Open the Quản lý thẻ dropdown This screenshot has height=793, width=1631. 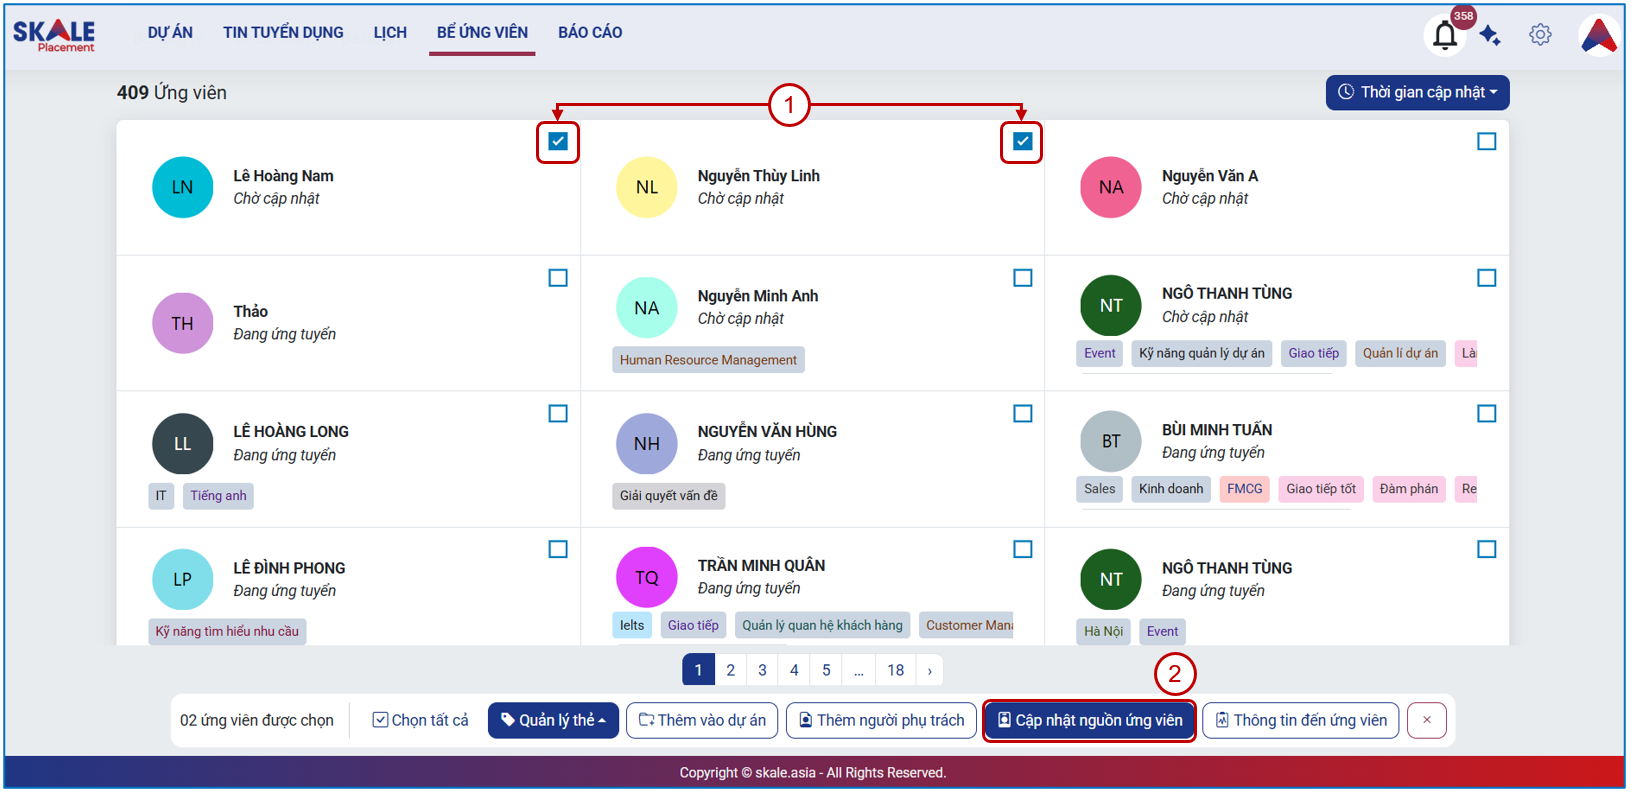pyautogui.click(x=553, y=720)
